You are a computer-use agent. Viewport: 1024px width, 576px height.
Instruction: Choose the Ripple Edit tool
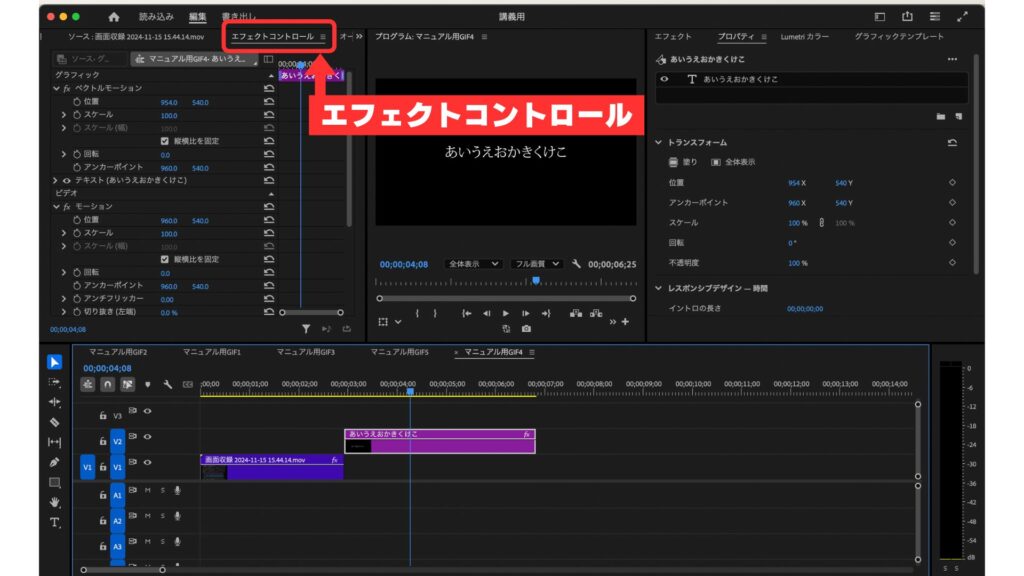pyautogui.click(x=55, y=402)
